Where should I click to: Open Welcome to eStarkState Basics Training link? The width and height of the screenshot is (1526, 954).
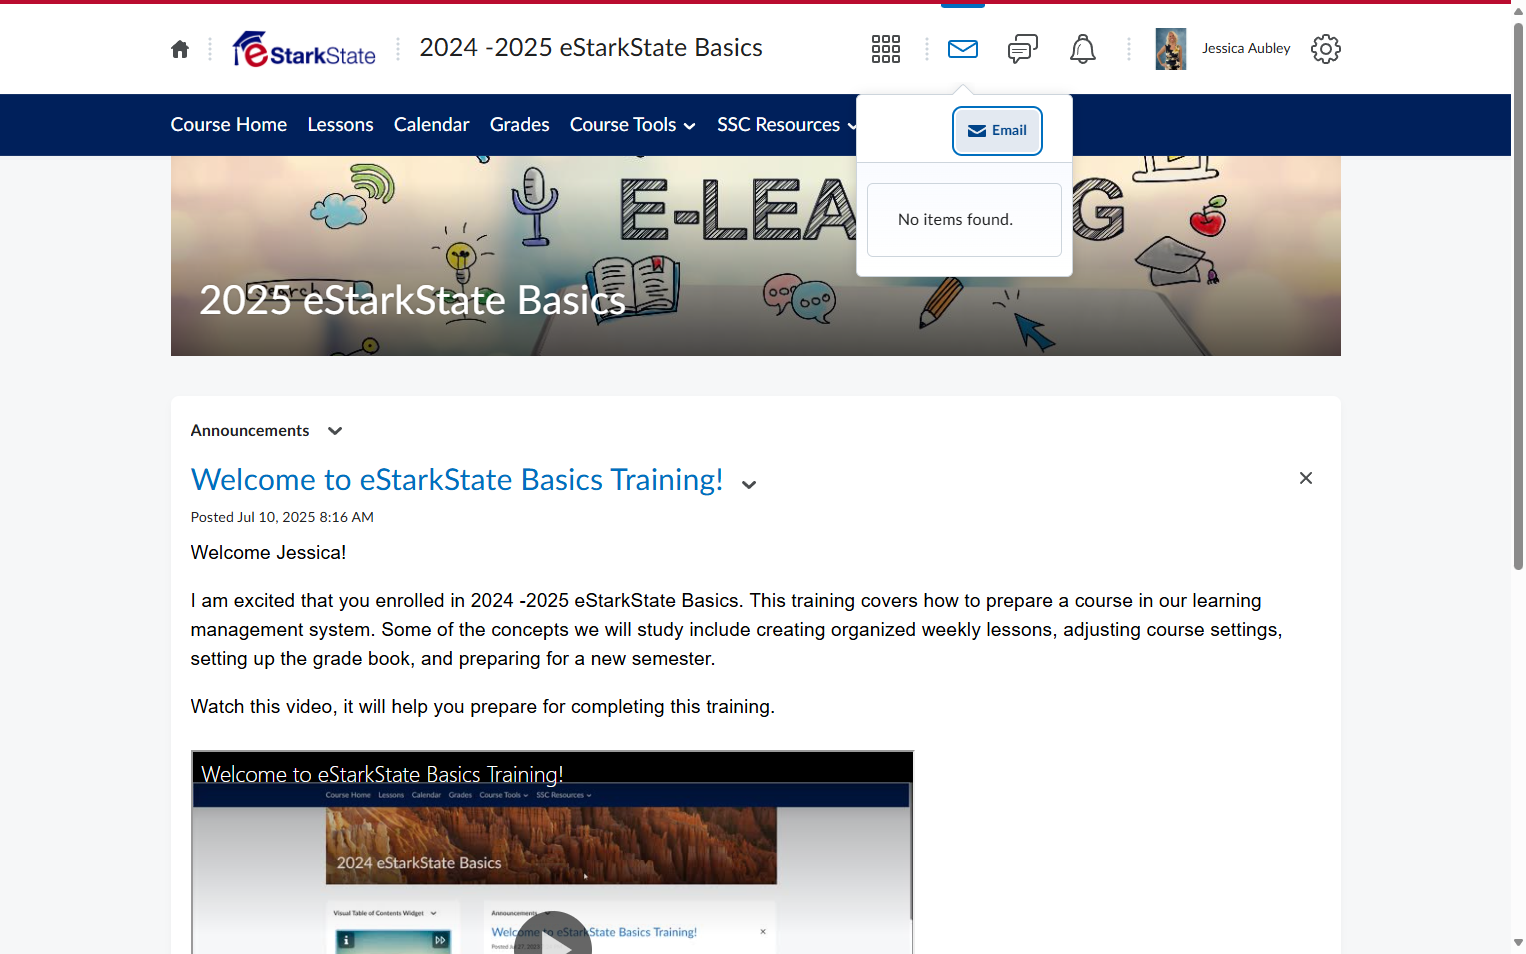457,480
